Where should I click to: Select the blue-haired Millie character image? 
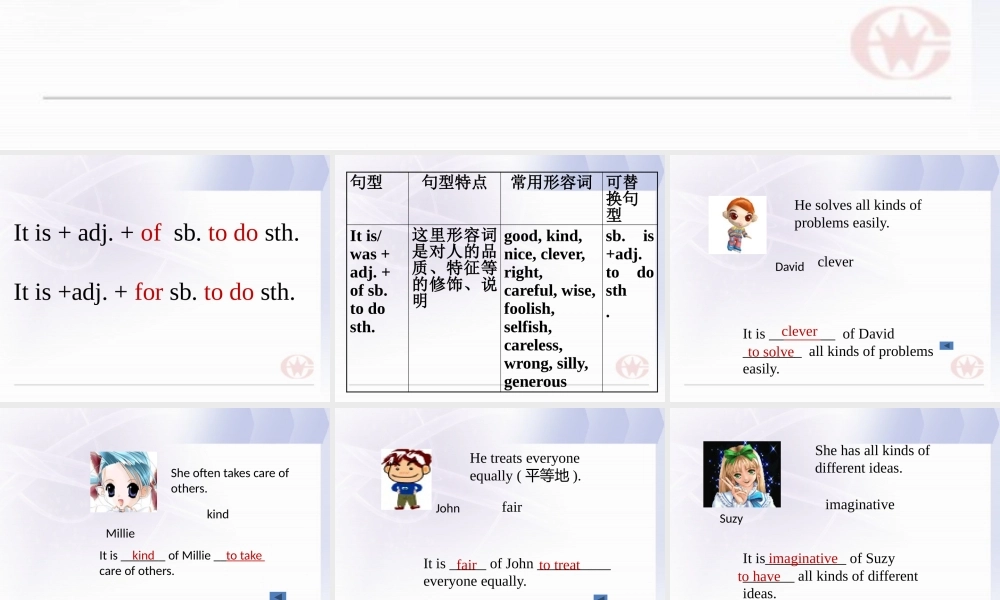(124, 482)
